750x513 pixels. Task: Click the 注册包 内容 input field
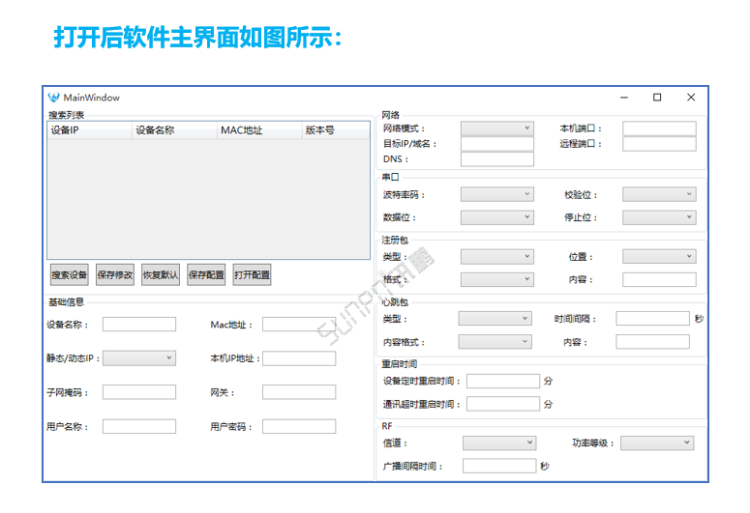pos(659,280)
